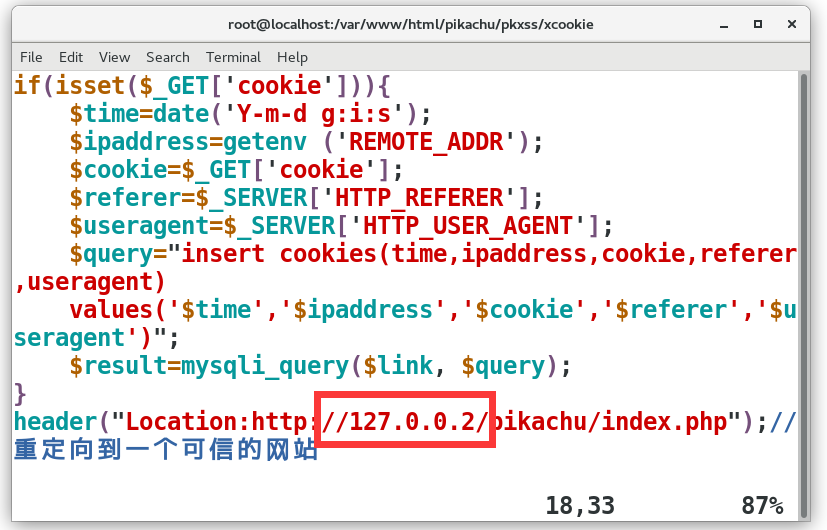The width and height of the screenshot is (827, 530).
Task: Click the "//127.0.0.2/" address text
Action: pyautogui.click(x=405, y=421)
